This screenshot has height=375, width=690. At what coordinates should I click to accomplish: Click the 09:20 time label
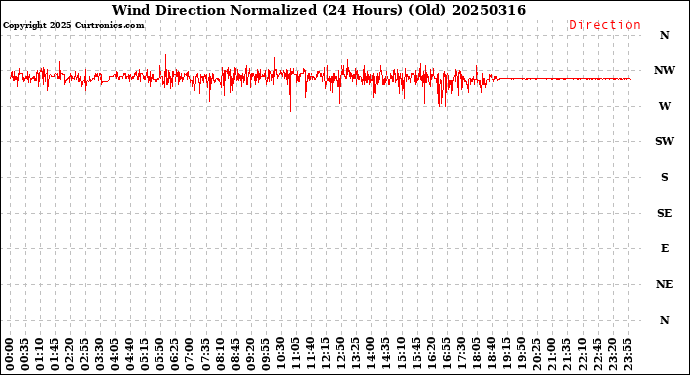(251, 354)
